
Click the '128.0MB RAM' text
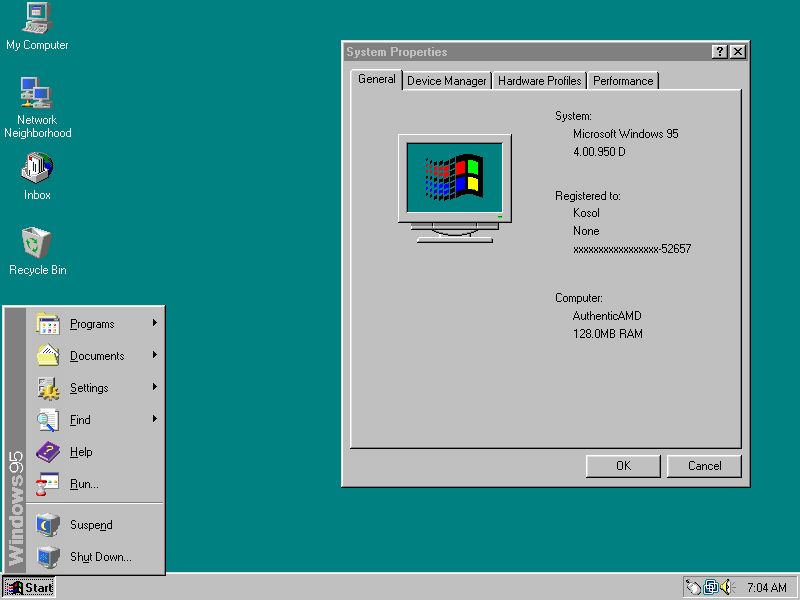pyautogui.click(x=608, y=334)
